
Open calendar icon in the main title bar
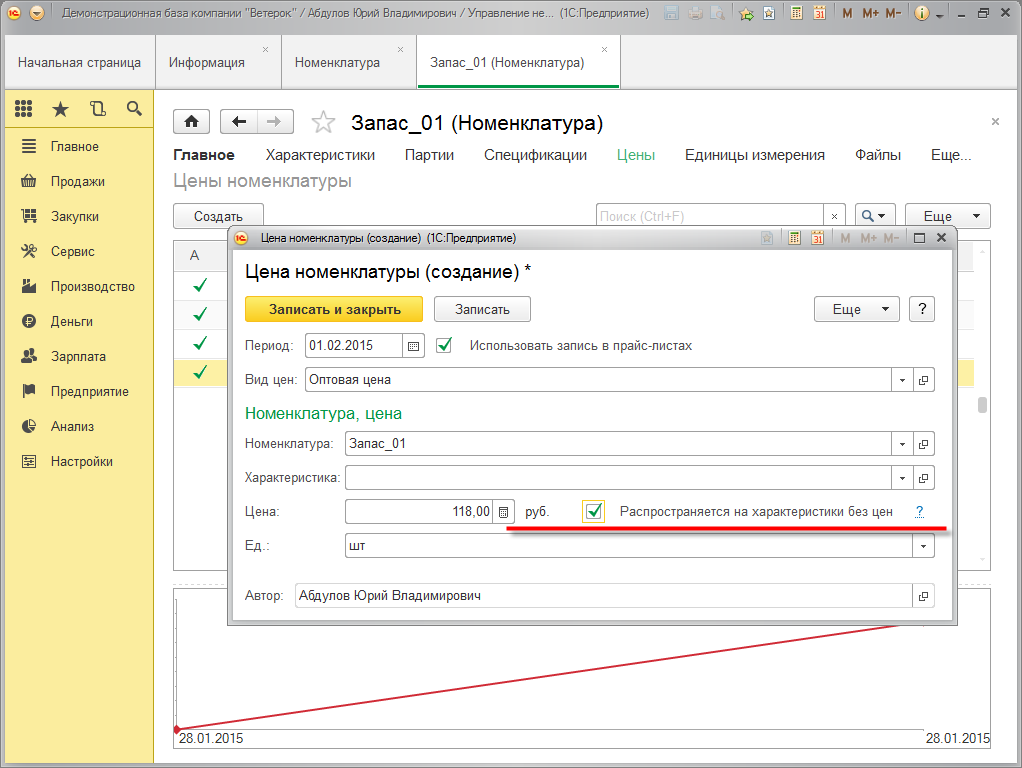pyautogui.click(x=819, y=13)
